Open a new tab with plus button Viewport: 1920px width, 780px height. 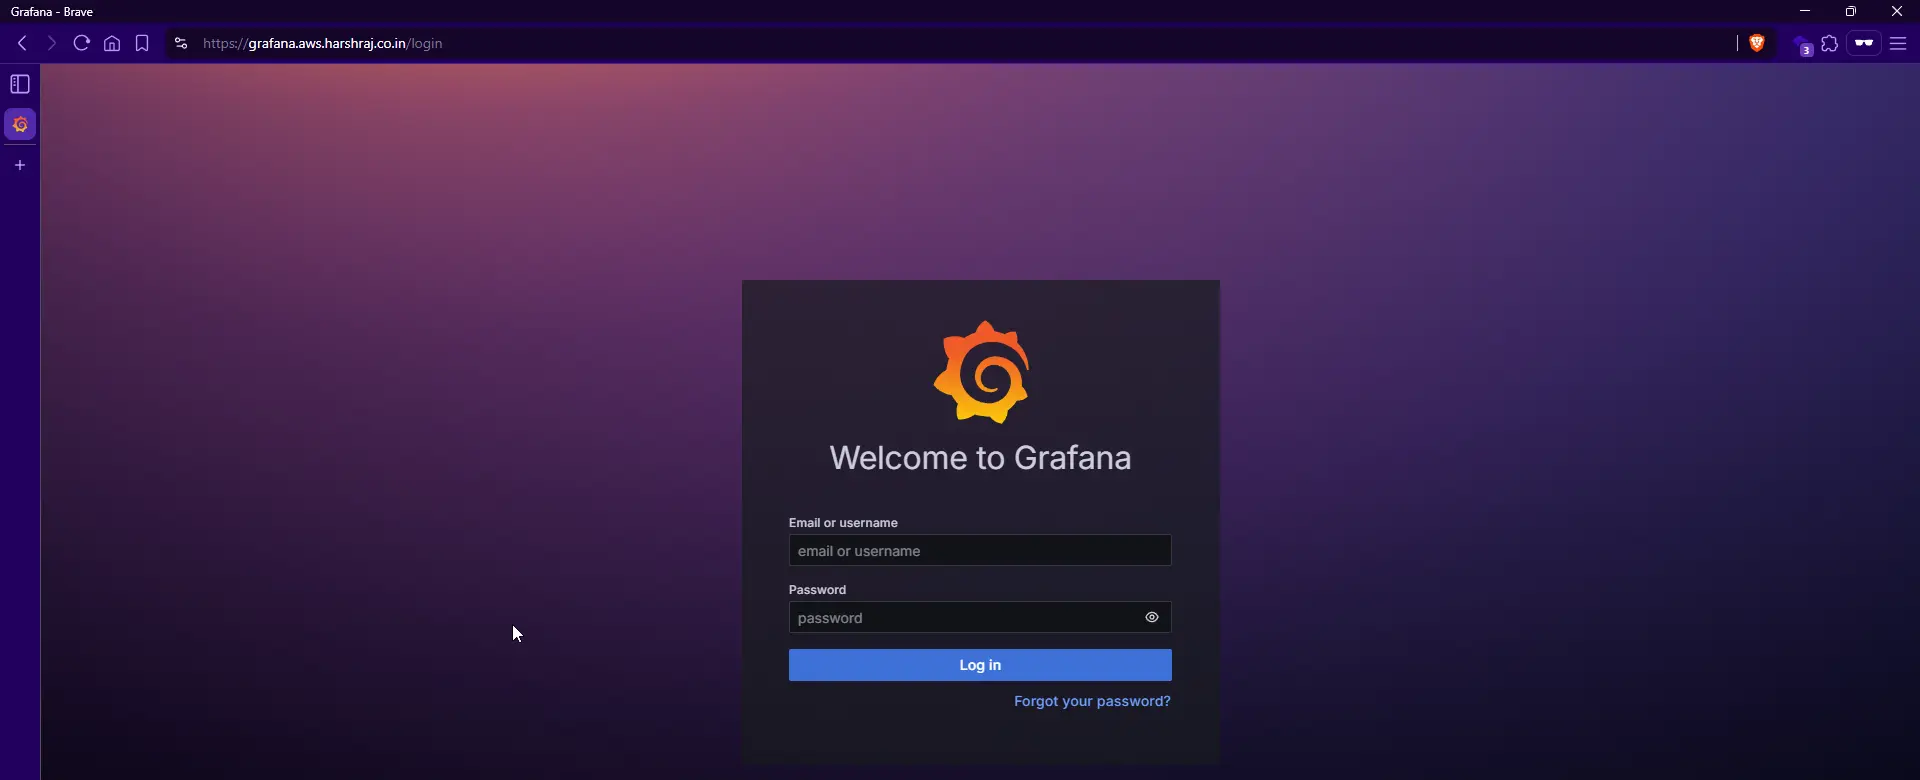pyautogui.click(x=20, y=165)
